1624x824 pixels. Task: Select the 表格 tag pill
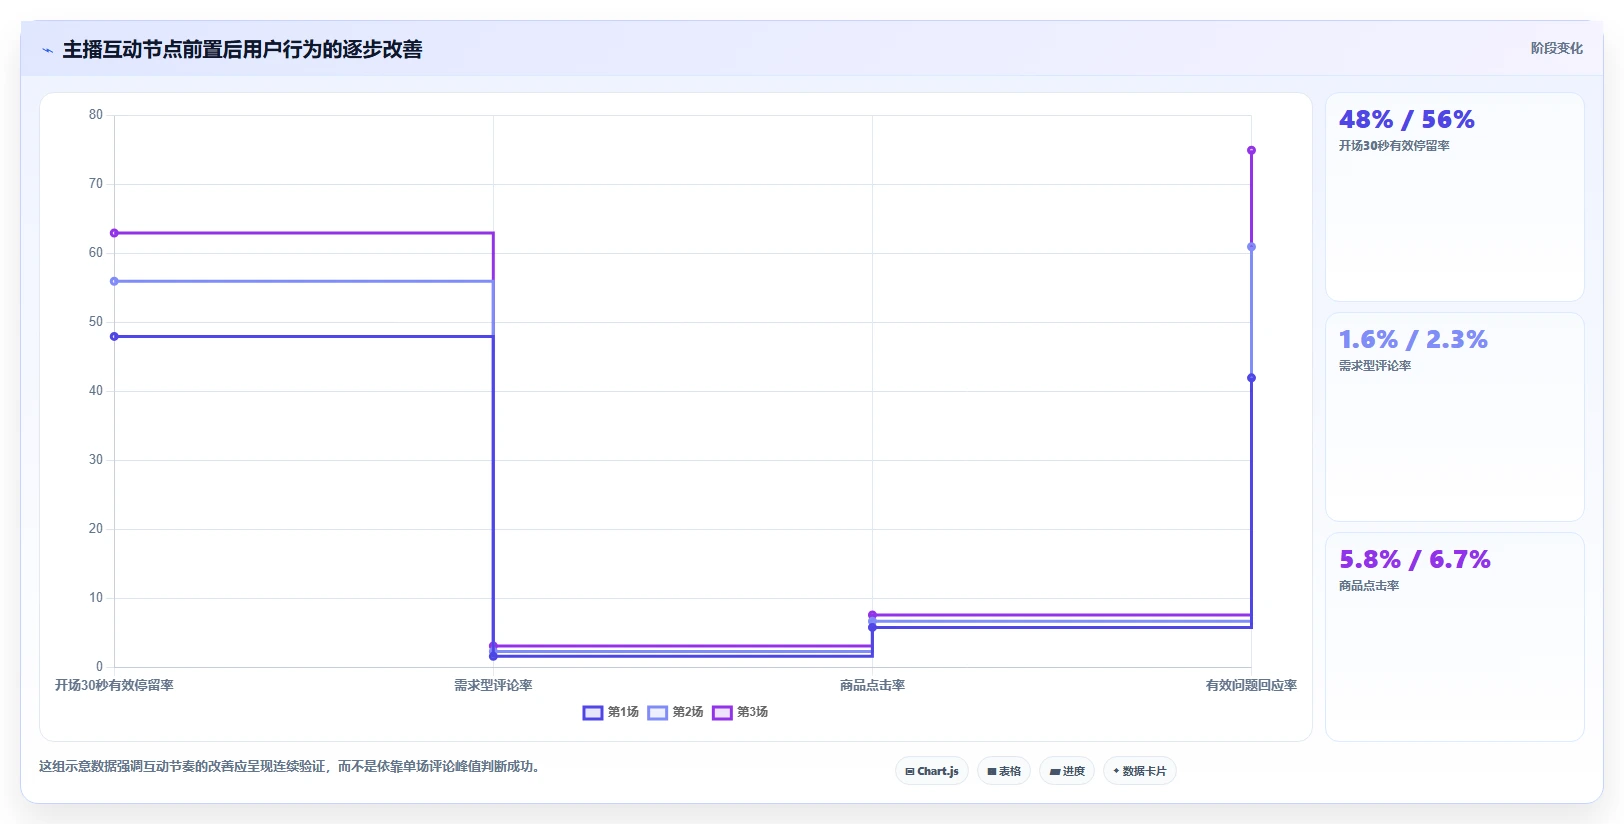1004,771
